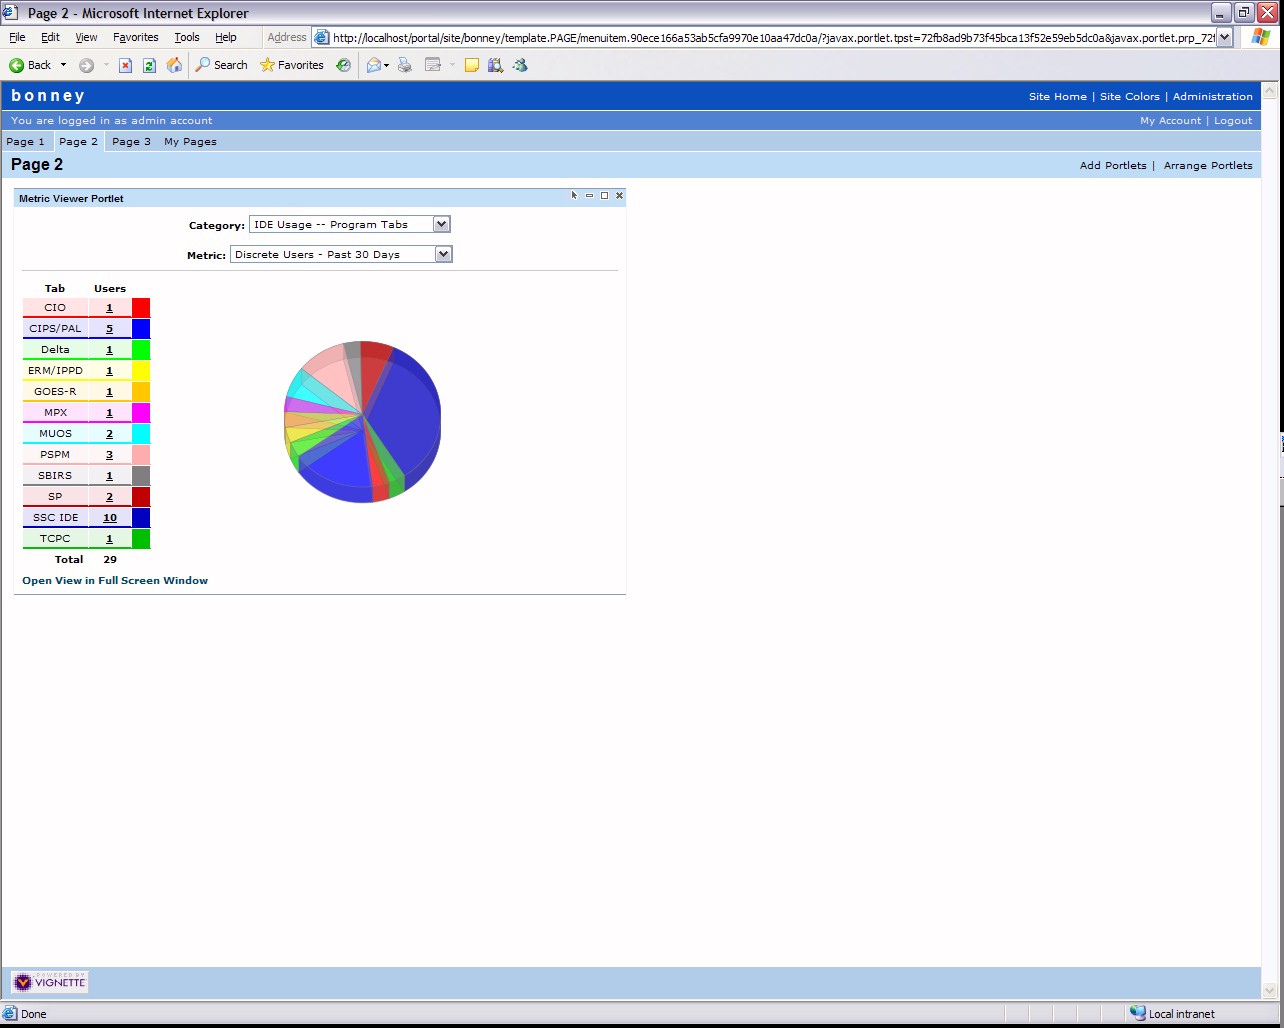1284x1028 pixels.
Task: Click the Add Portlets link
Action: [1112, 166]
